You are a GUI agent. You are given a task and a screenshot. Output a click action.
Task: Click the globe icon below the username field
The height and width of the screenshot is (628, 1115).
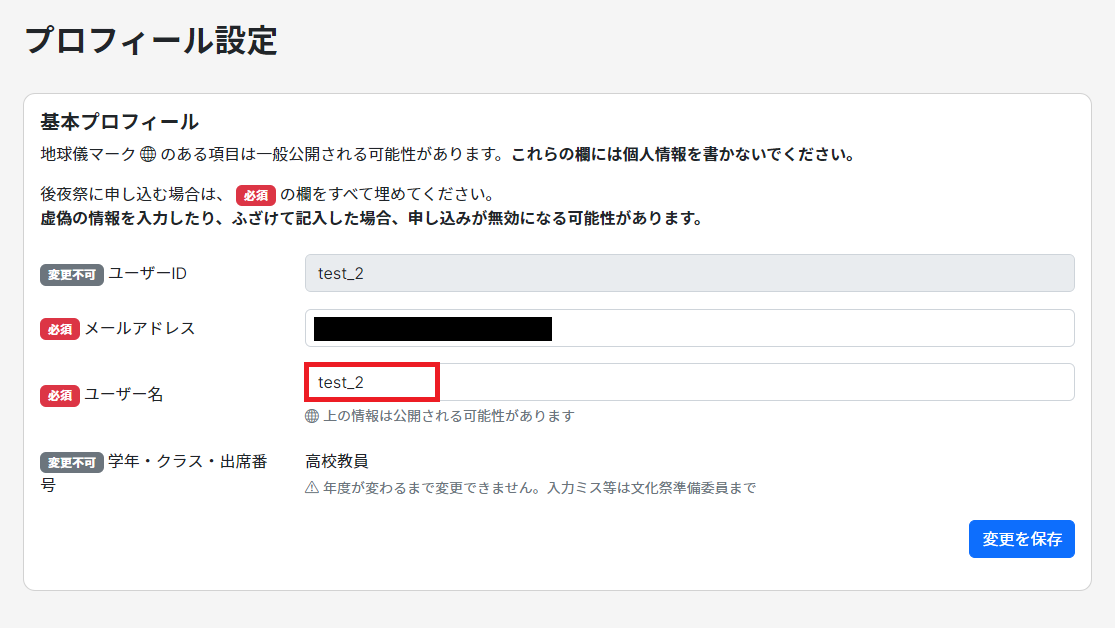pos(312,416)
